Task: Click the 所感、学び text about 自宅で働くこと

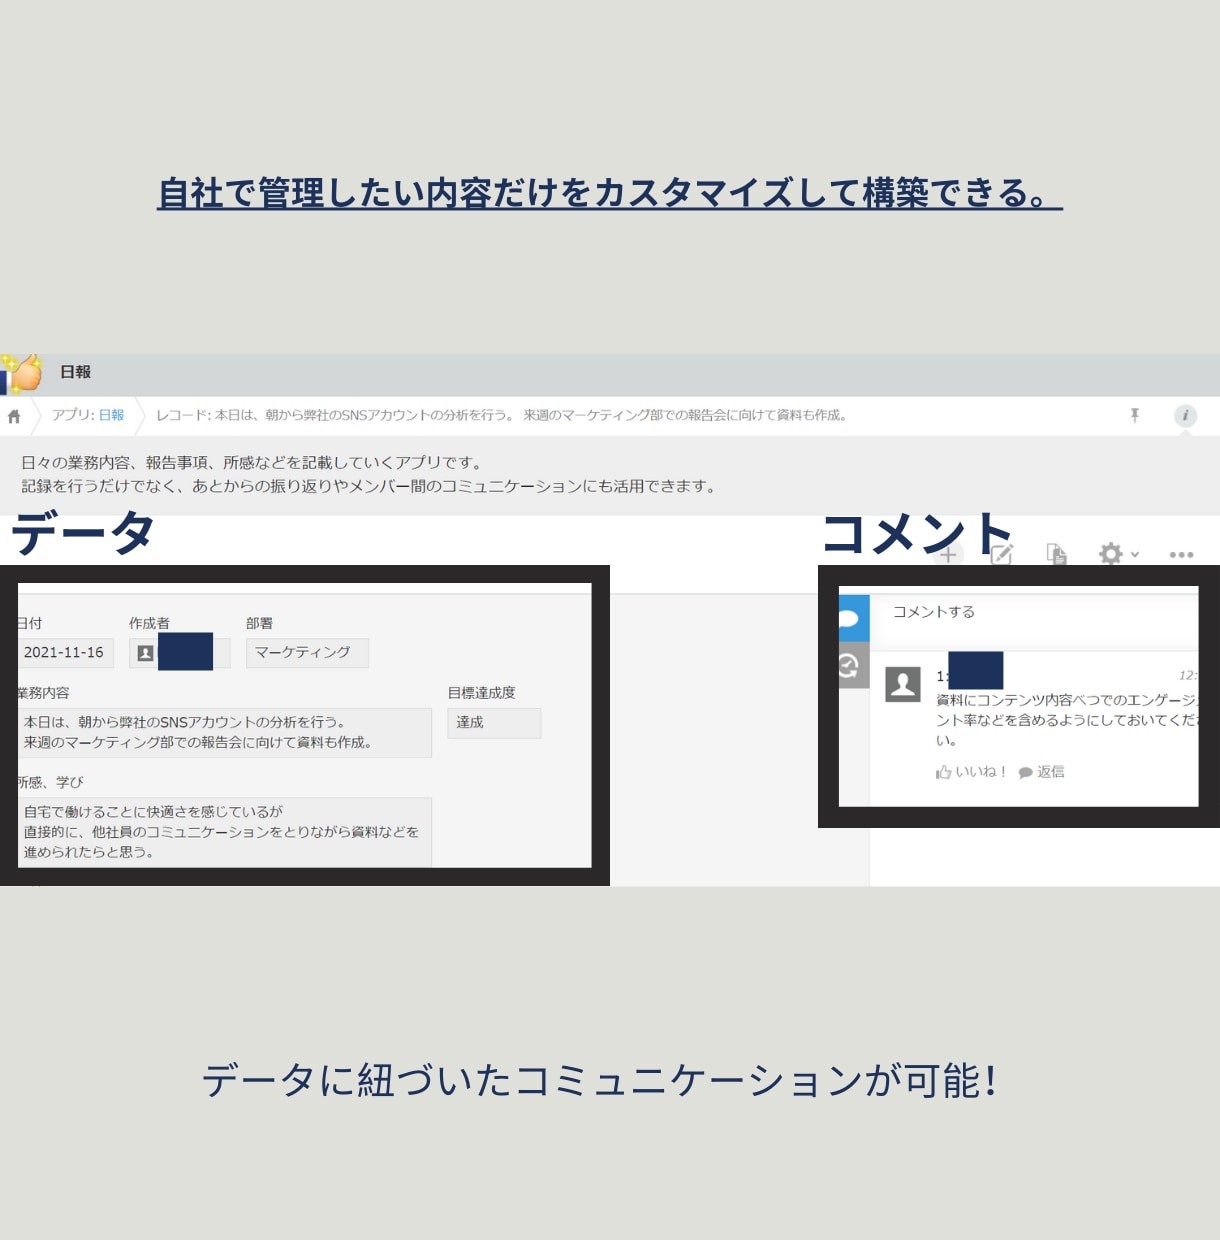Action: point(225,832)
